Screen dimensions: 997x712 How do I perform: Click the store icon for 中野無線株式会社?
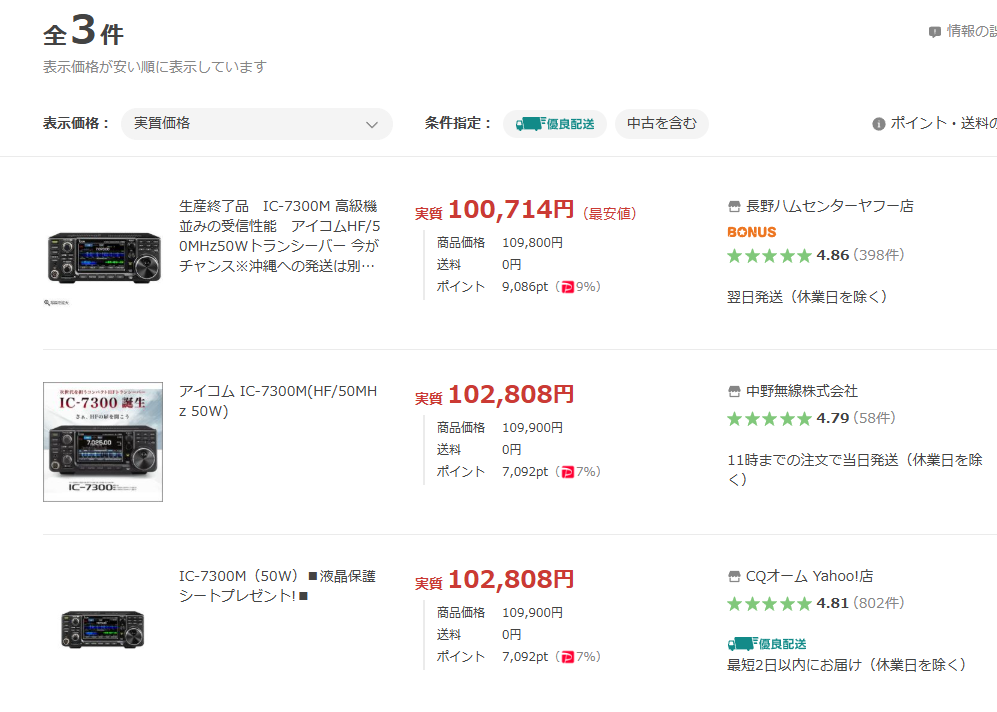(x=734, y=392)
